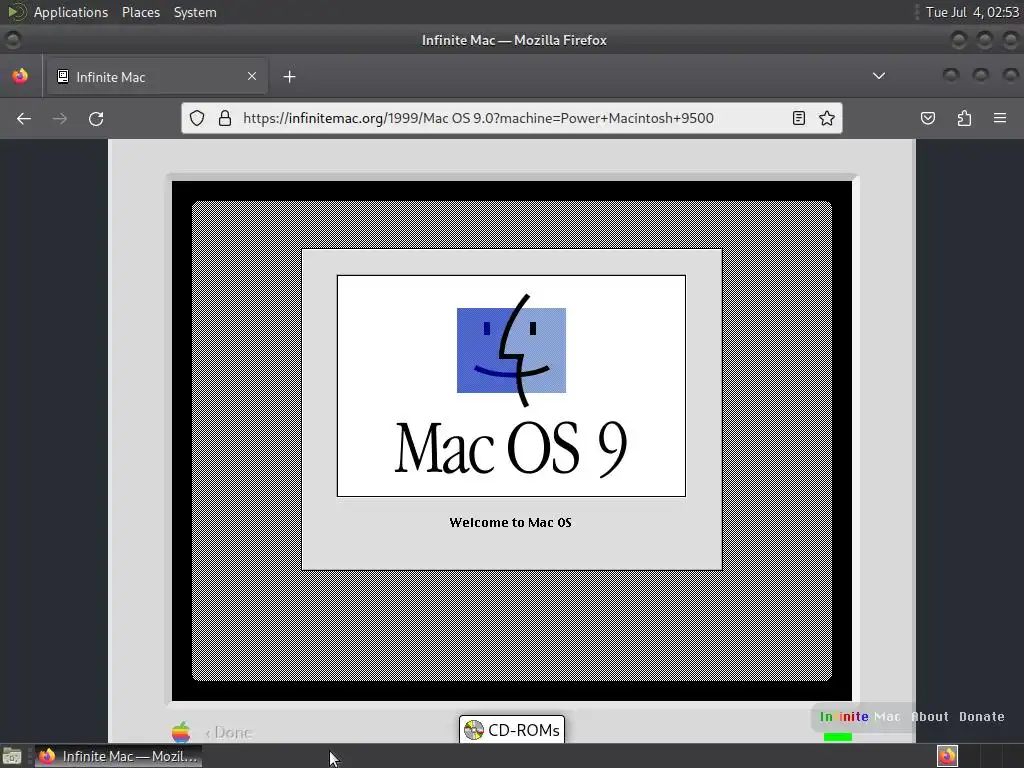
Task: Click Firefox icon in the system tray
Action: [x=948, y=756]
